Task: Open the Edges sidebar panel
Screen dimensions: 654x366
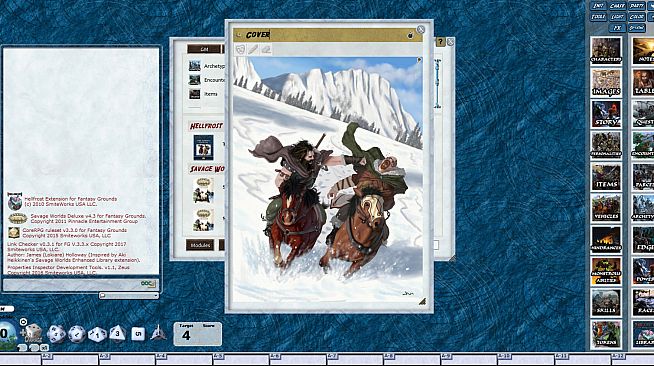Action: pyautogui.click(x=643, y=239)
